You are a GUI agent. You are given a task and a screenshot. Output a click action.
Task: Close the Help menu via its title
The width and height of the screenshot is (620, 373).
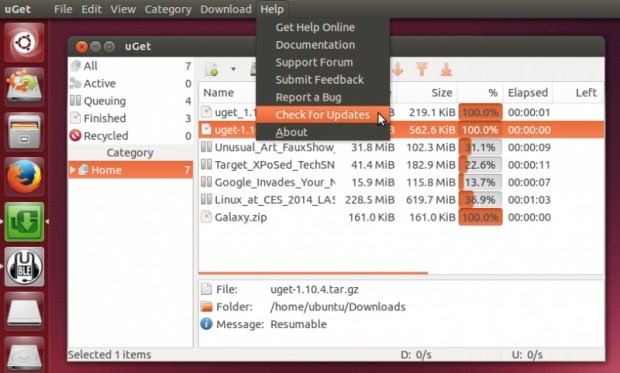(272, 9)
